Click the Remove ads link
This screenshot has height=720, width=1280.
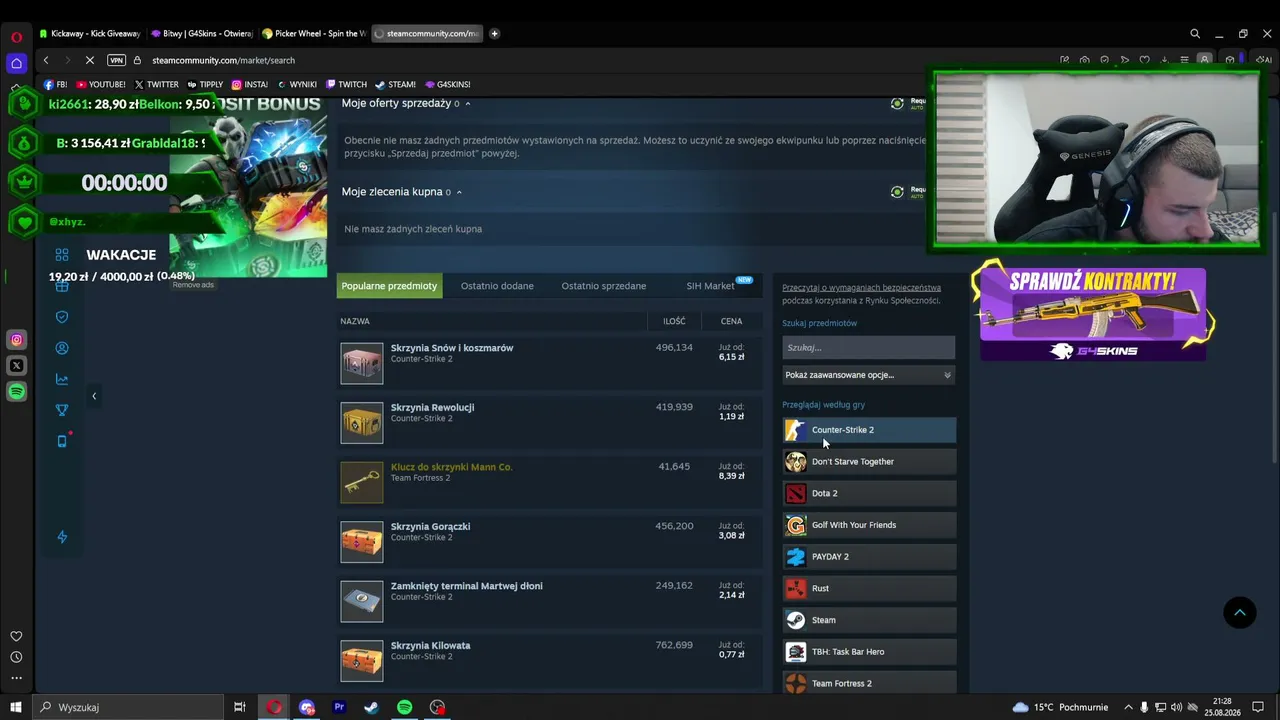click(193, 285)
